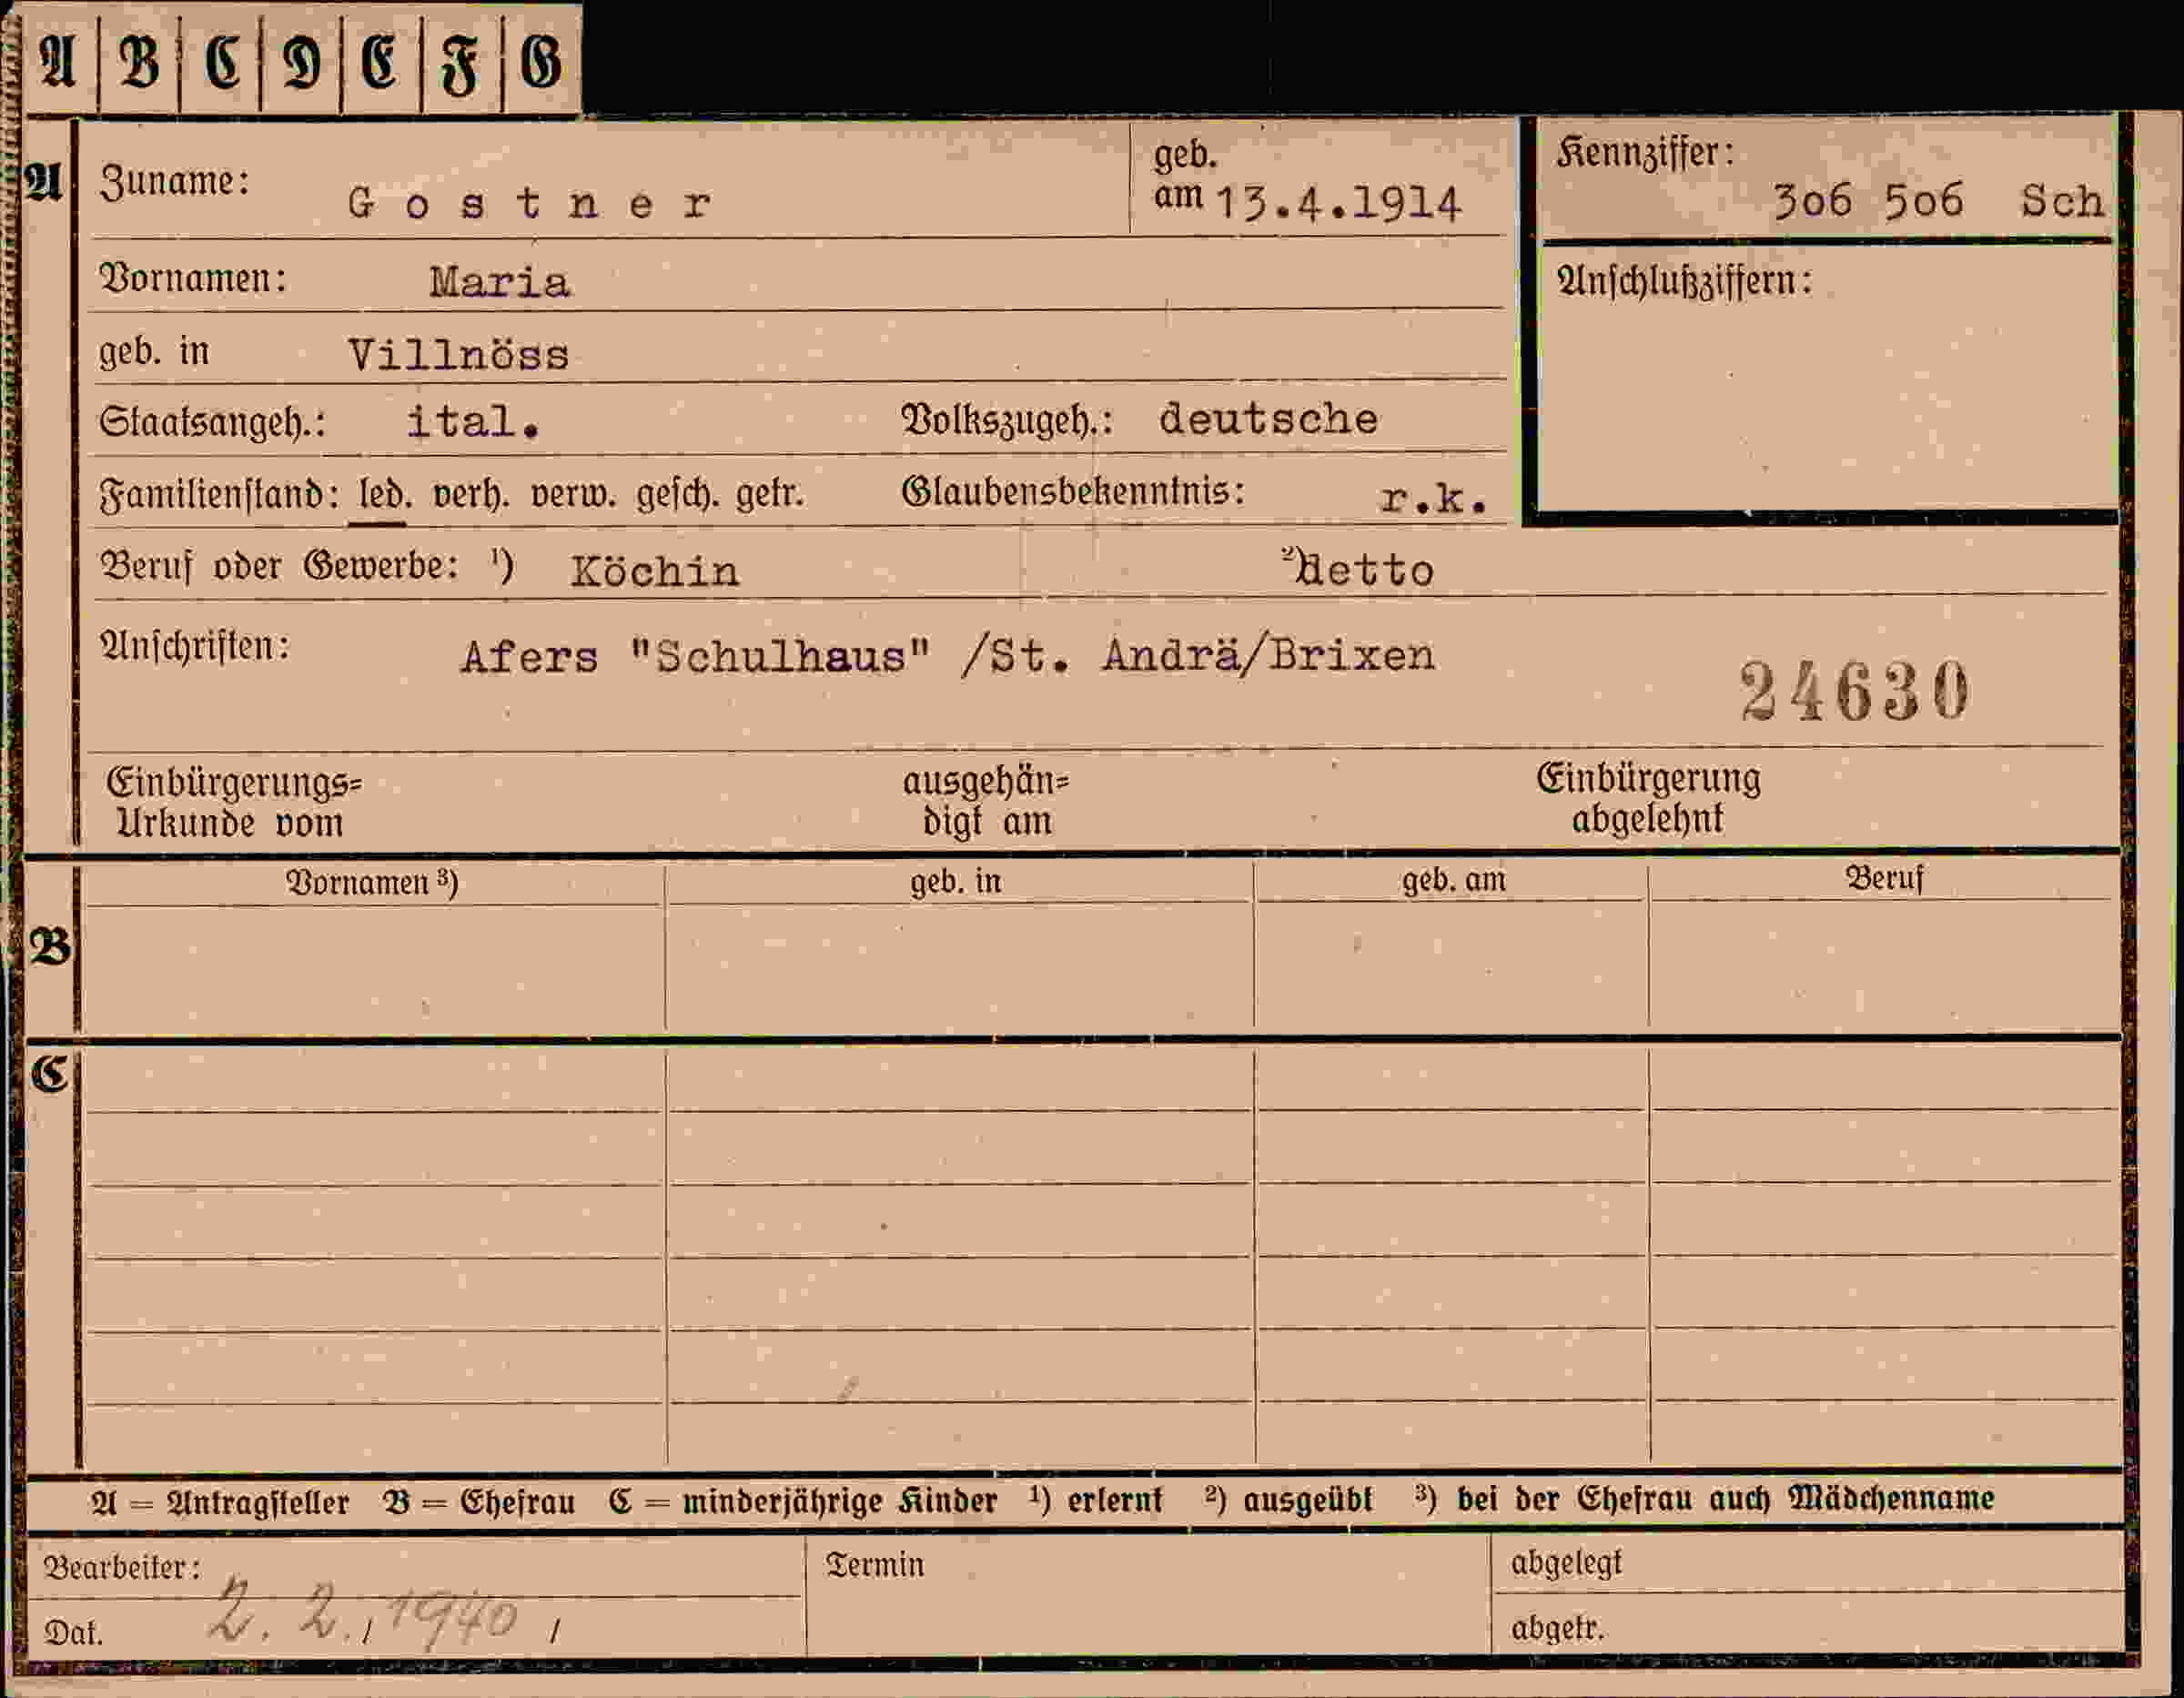Click the 'geb. in' label in section A
The image size is (2184, 1698).
point(154,353)
